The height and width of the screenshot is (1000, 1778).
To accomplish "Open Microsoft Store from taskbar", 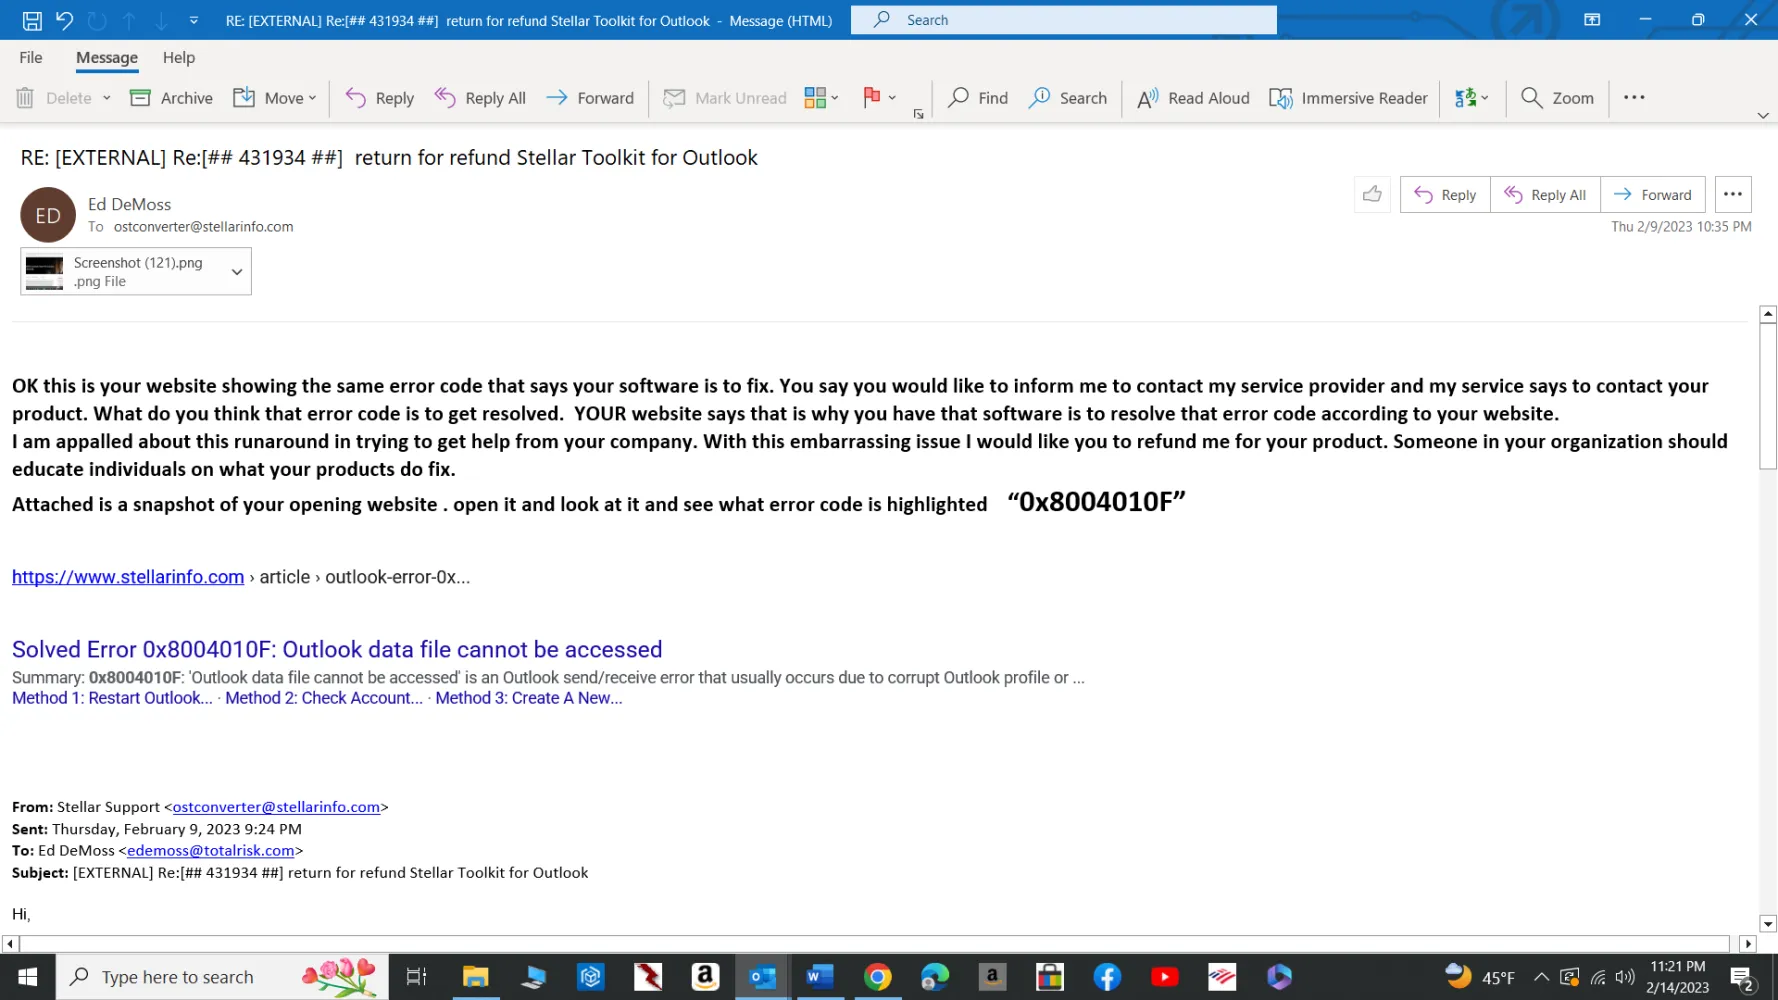I will tap(1050, 977).
